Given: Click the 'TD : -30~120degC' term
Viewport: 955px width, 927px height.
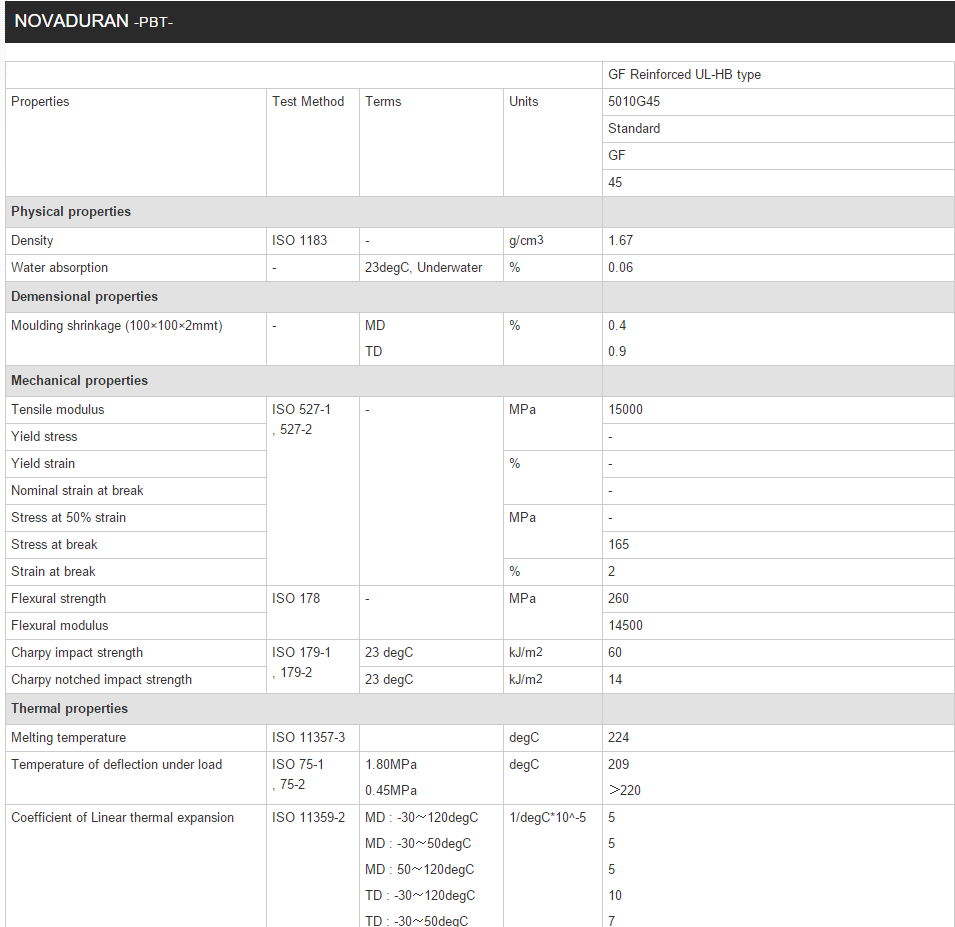Looking at the screenshot, I should [x=420, y=895].
